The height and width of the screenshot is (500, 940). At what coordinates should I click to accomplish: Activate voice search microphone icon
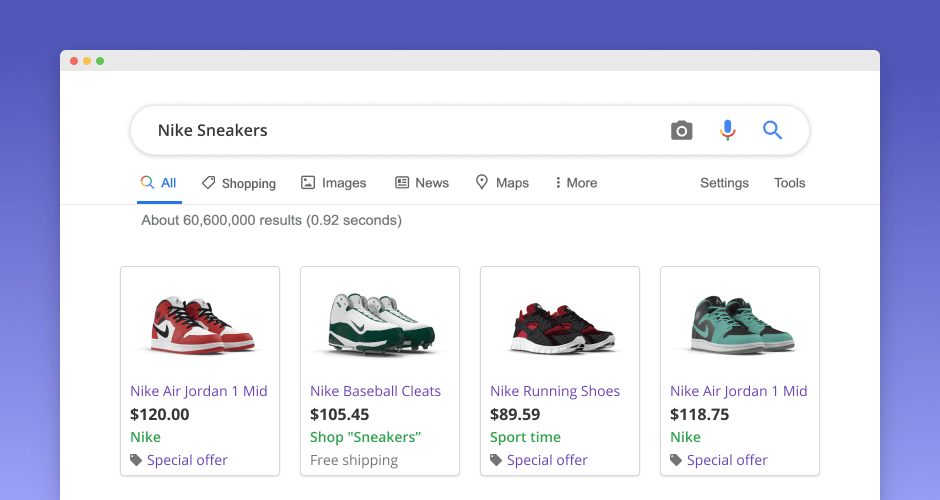point(727,130)
